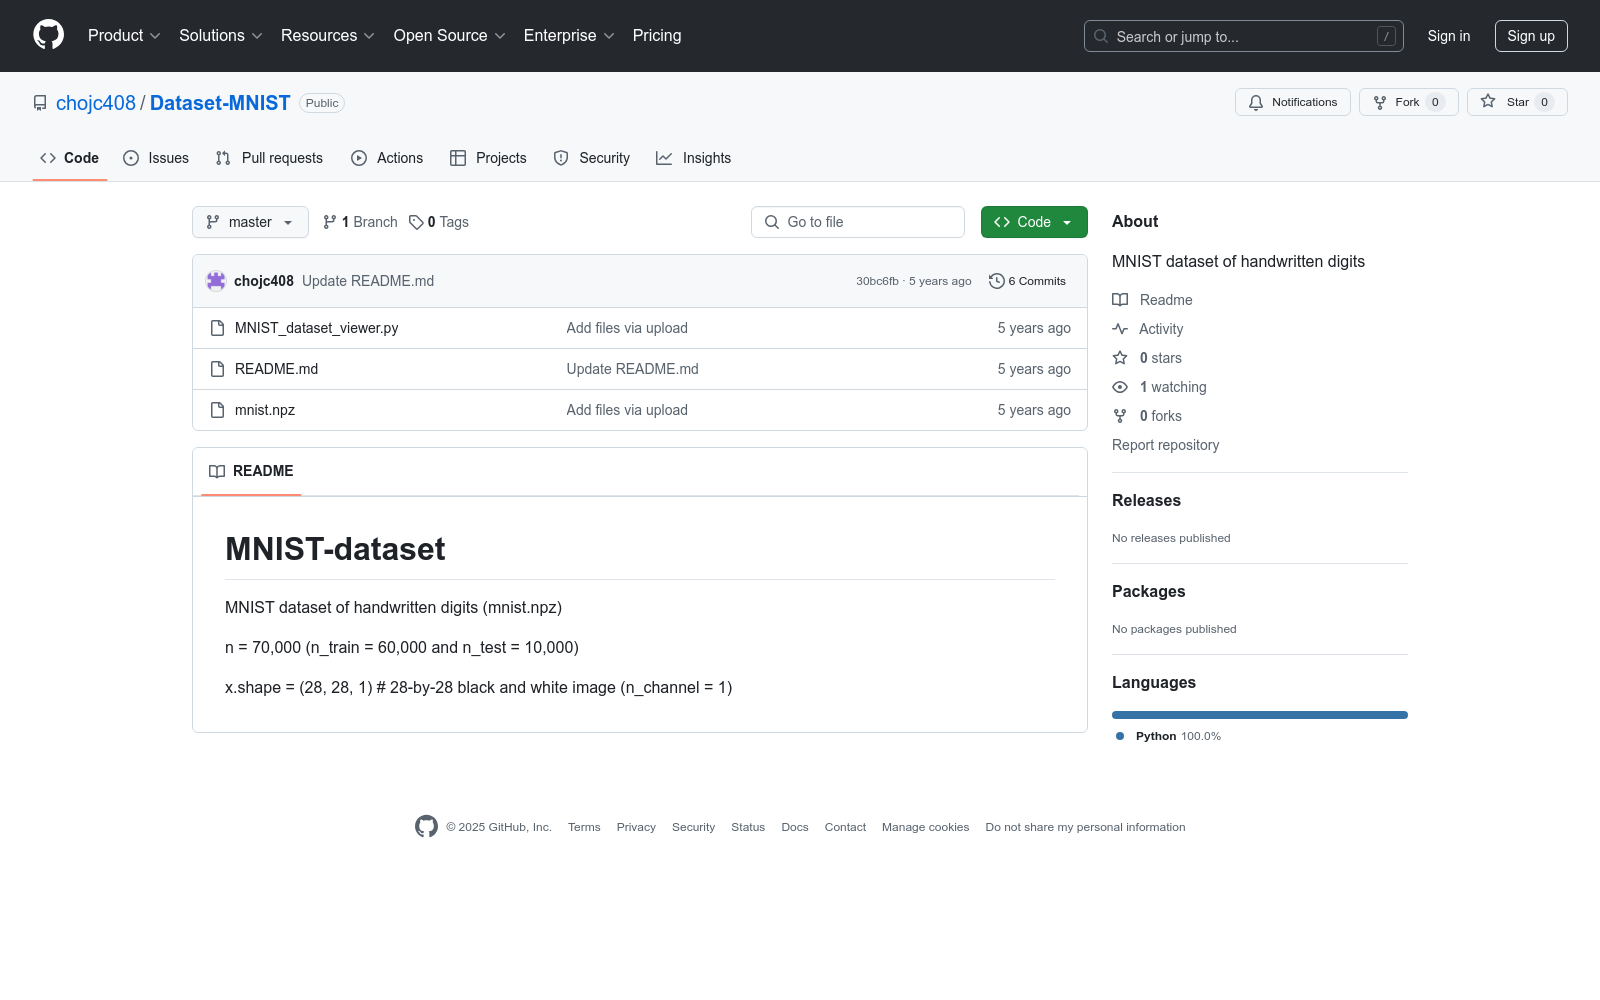1600x1000 pixels.
Task: Open the Packages heading link
Action: pos(1148,591)
